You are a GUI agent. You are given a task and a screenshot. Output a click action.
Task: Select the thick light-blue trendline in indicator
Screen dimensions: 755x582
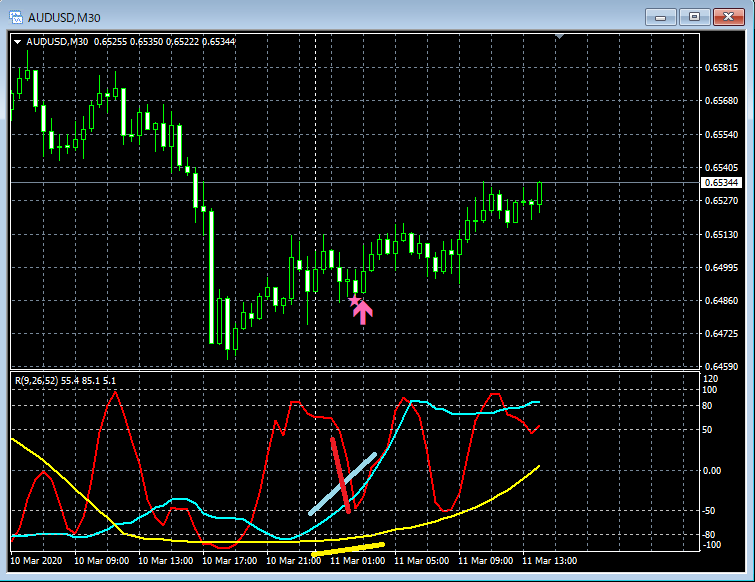pos(342,484)
